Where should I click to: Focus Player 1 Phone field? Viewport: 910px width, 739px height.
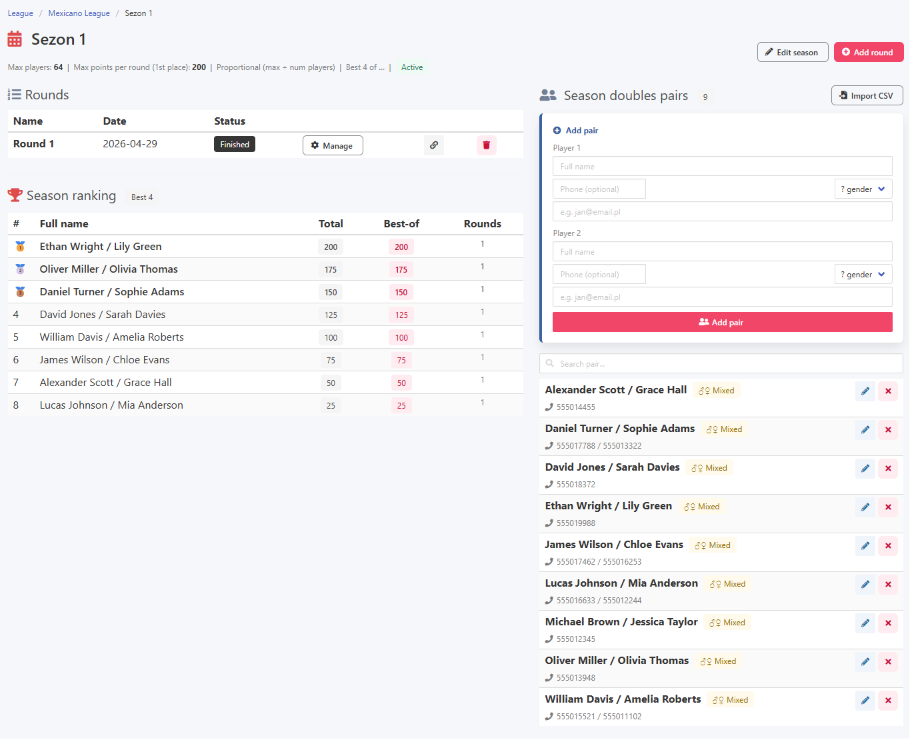pyautogui.click(x=599, y=189)
